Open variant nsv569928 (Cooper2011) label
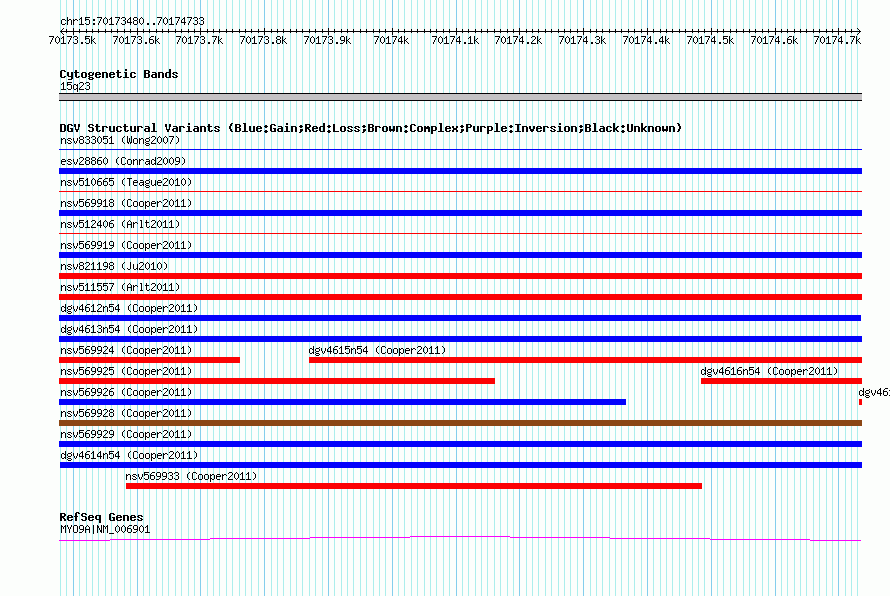This screenshot has height=596, width=890. click(126, 413)
